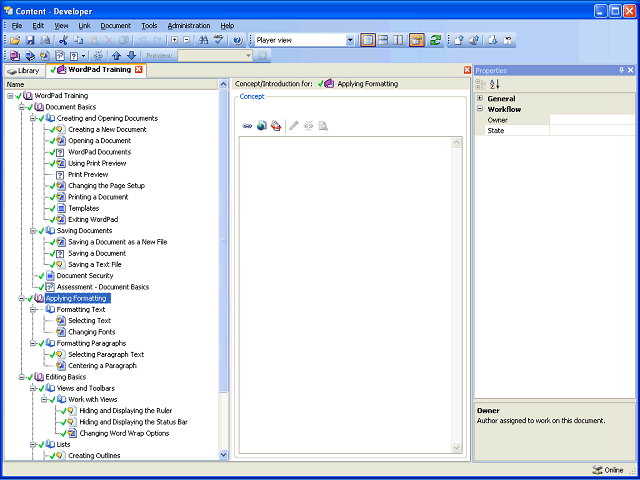
Task: Expand all using the plus box icon
Action: (174, 40)
